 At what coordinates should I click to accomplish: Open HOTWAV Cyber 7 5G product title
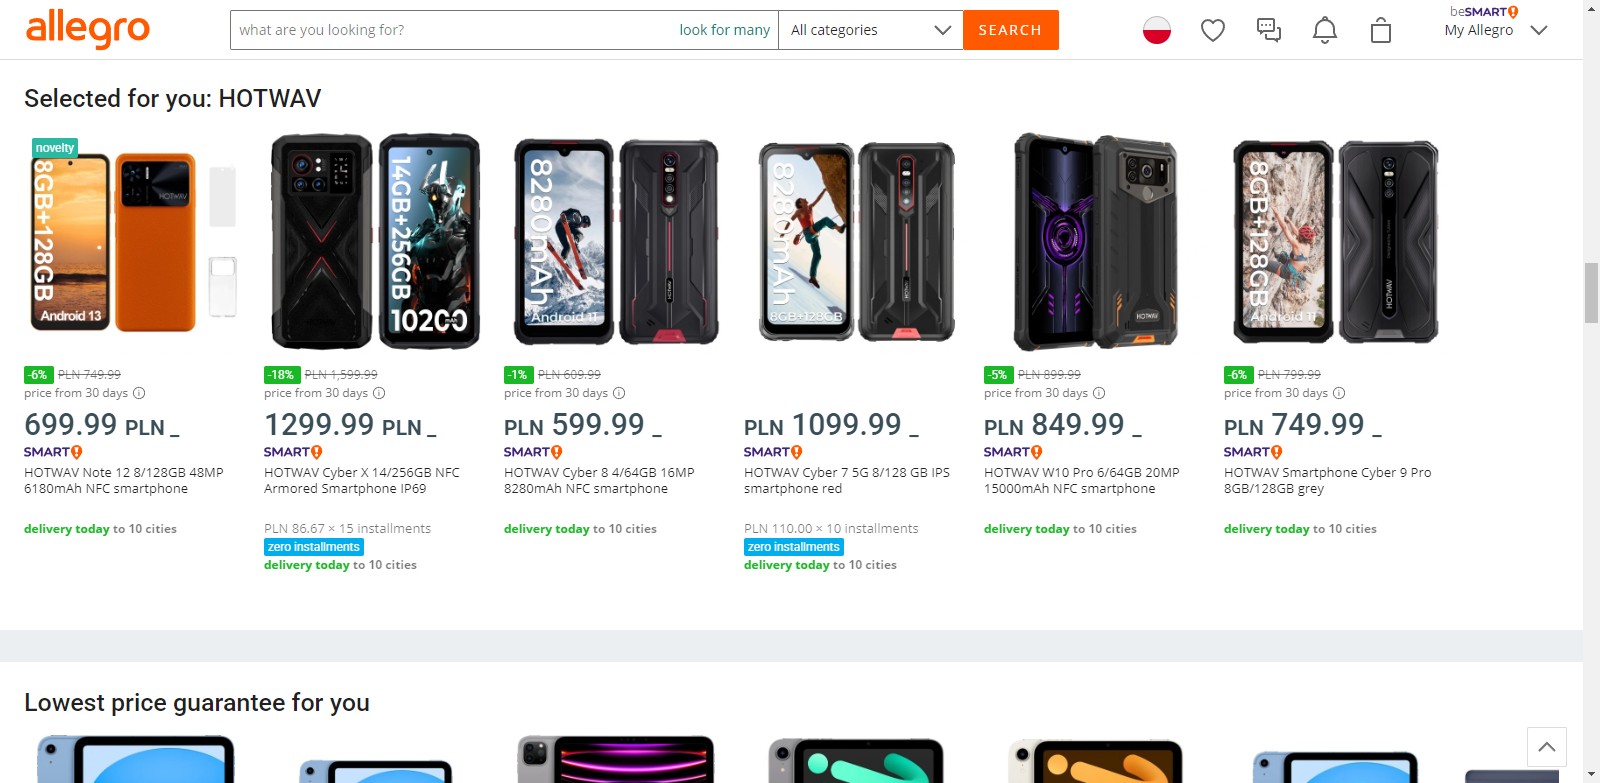click(x=846, y=480)
